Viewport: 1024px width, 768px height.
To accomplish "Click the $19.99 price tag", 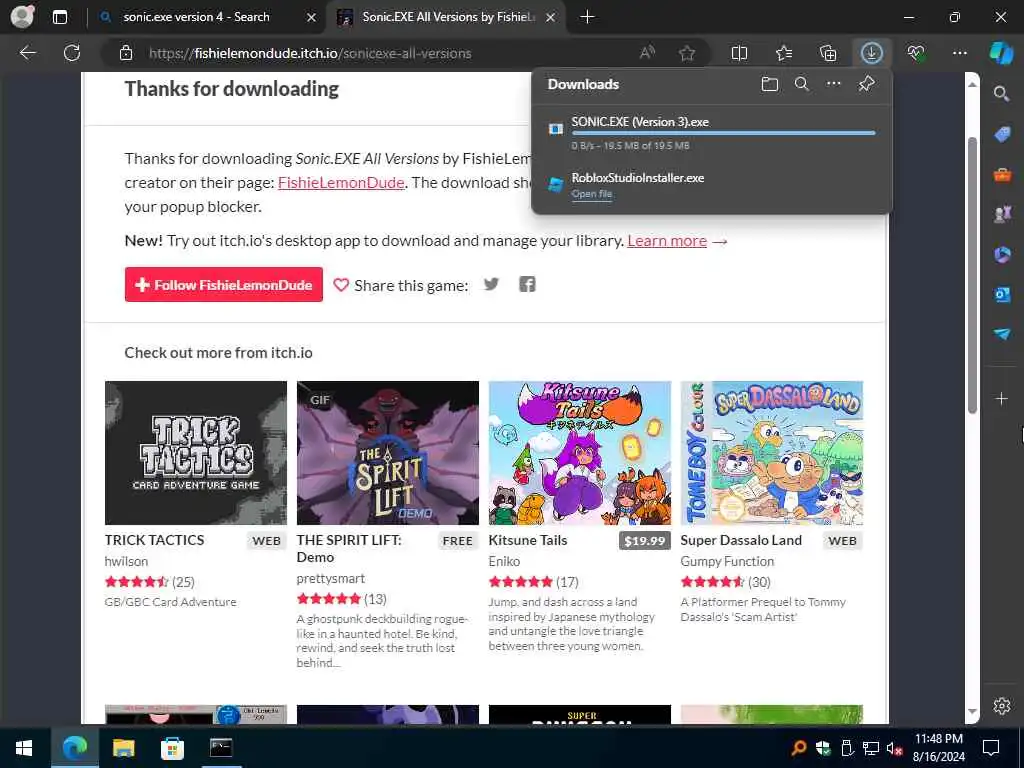I will [x=645, y=541].
